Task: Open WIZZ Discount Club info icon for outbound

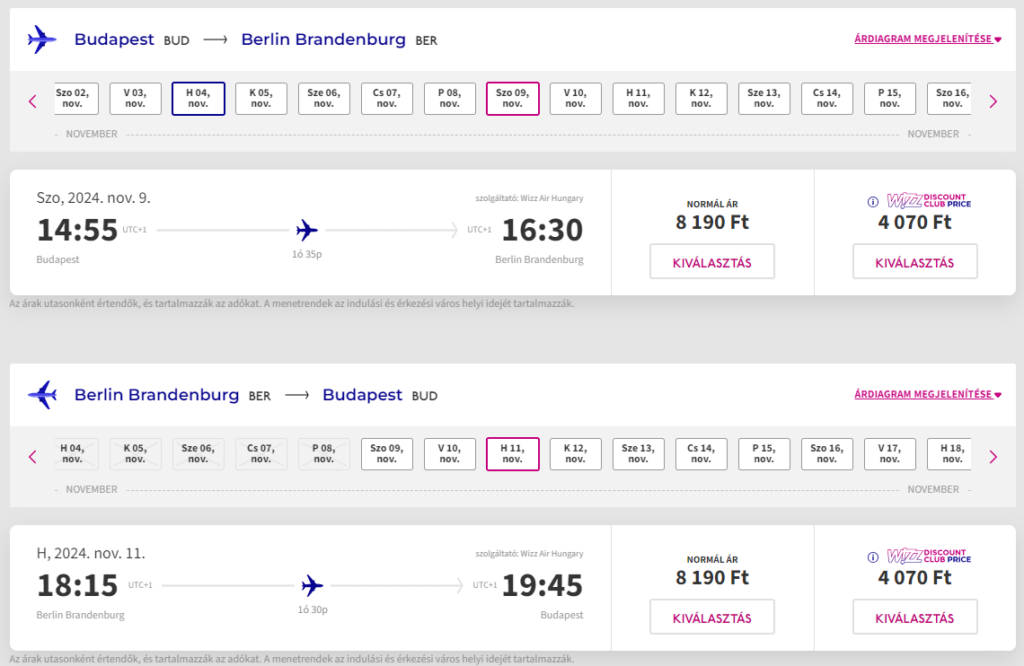Action: pos(872,202)
